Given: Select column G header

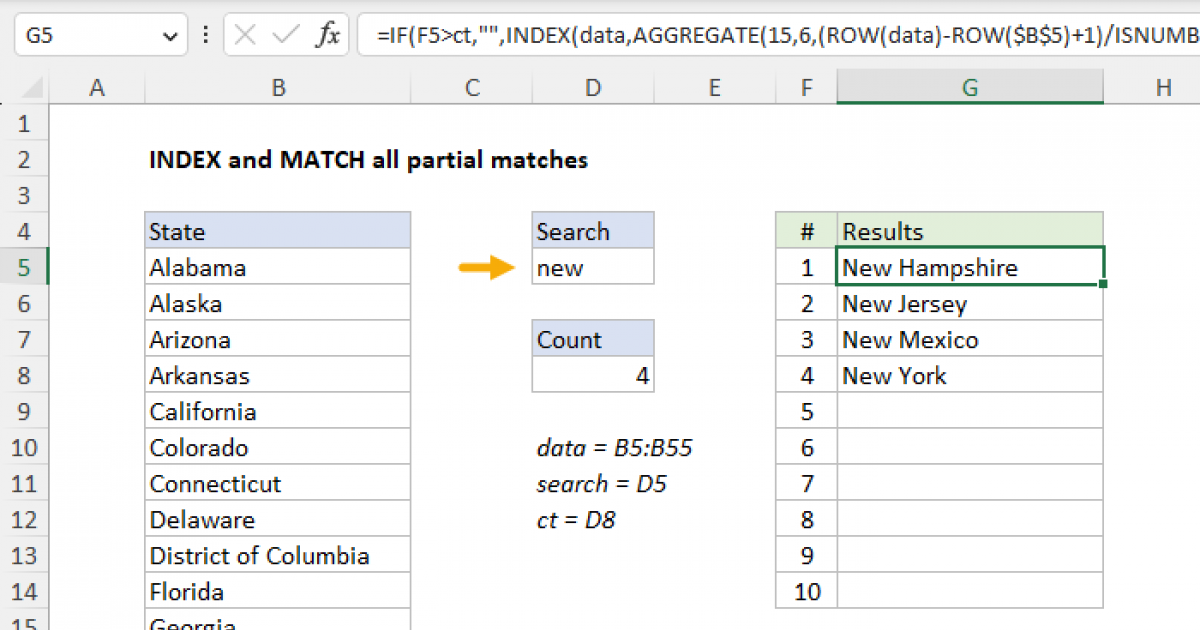Looking at the screenshot, I should point(969,87).
